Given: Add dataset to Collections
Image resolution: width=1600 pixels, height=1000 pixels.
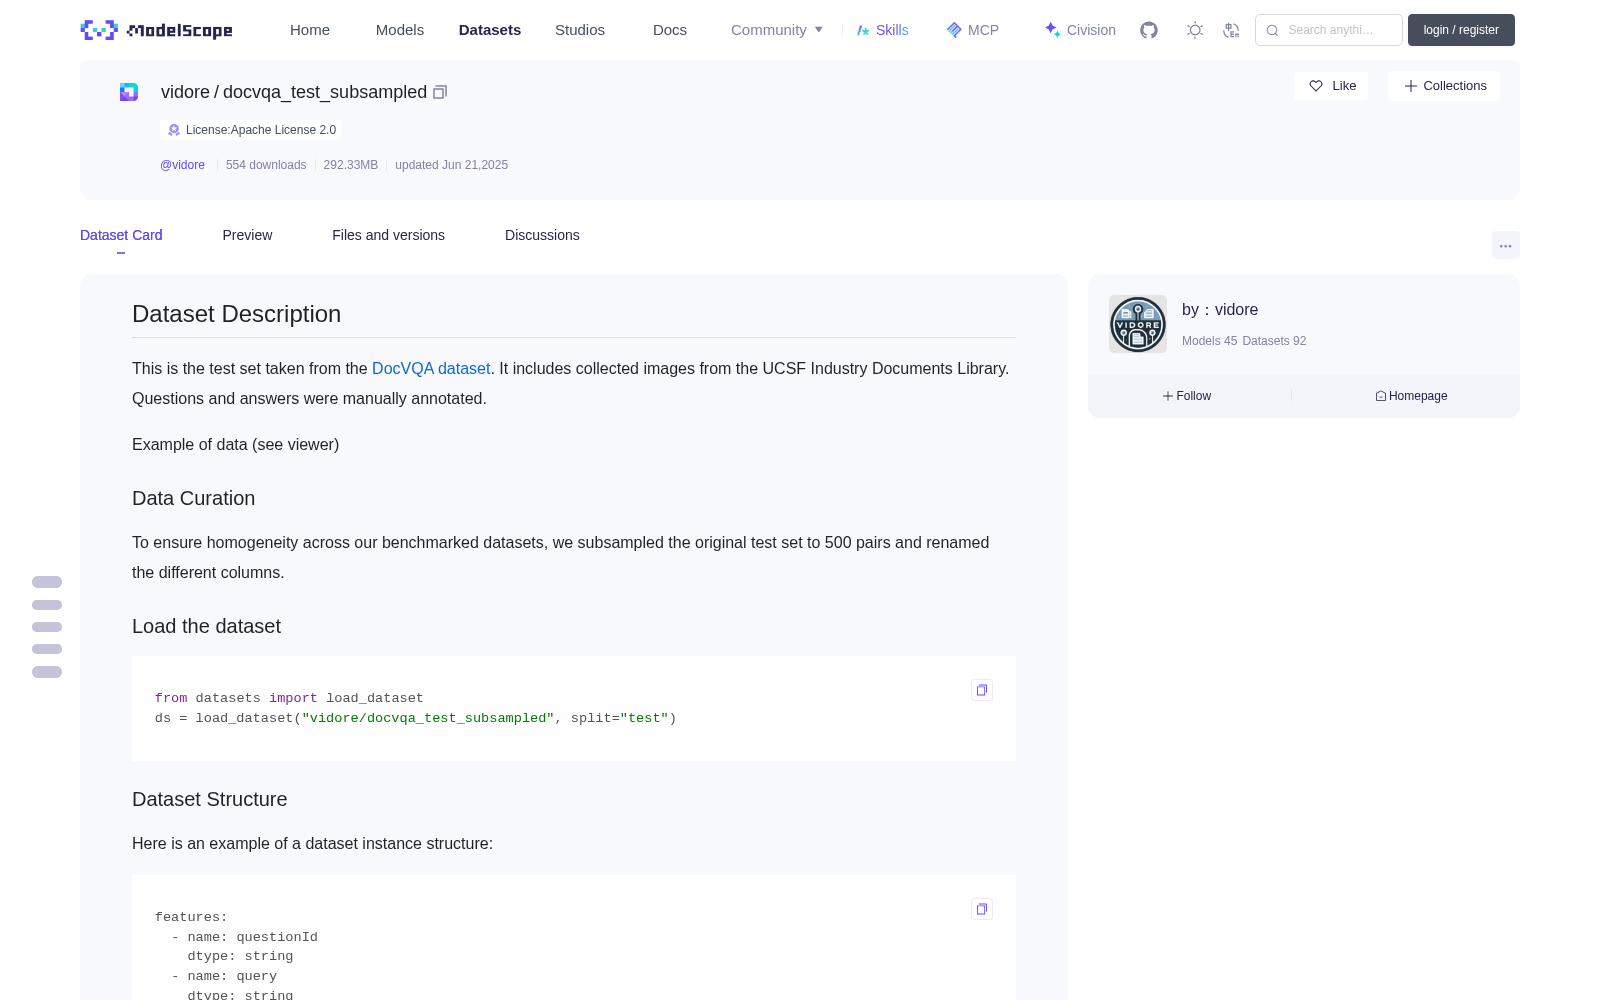Looking at the screenshot, I should [x=1444, y=86].
